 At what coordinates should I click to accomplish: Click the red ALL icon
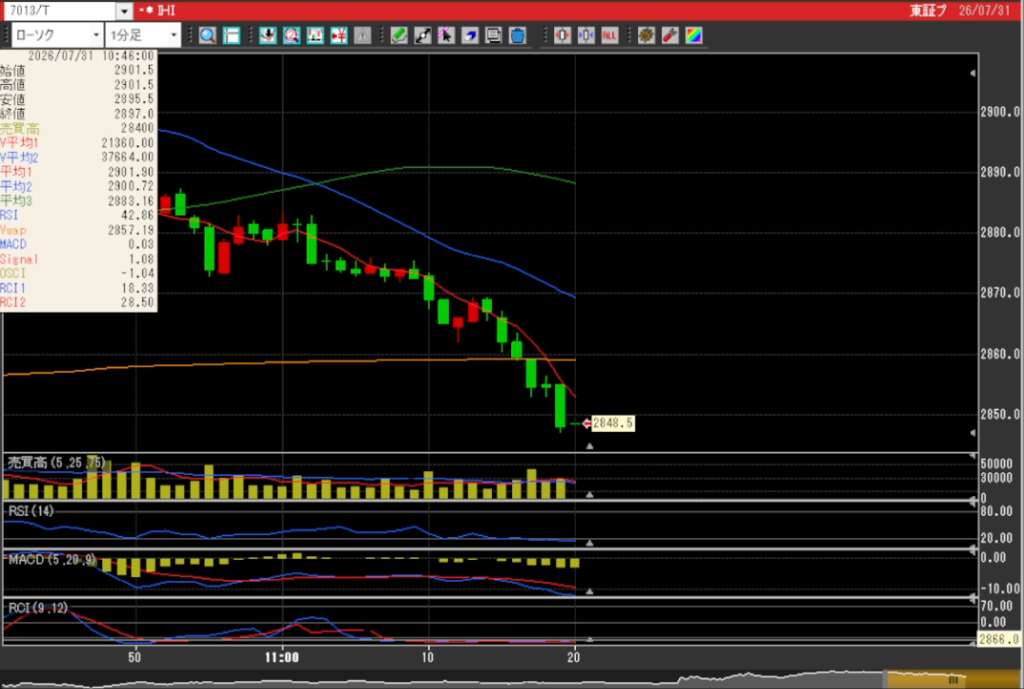609,35
